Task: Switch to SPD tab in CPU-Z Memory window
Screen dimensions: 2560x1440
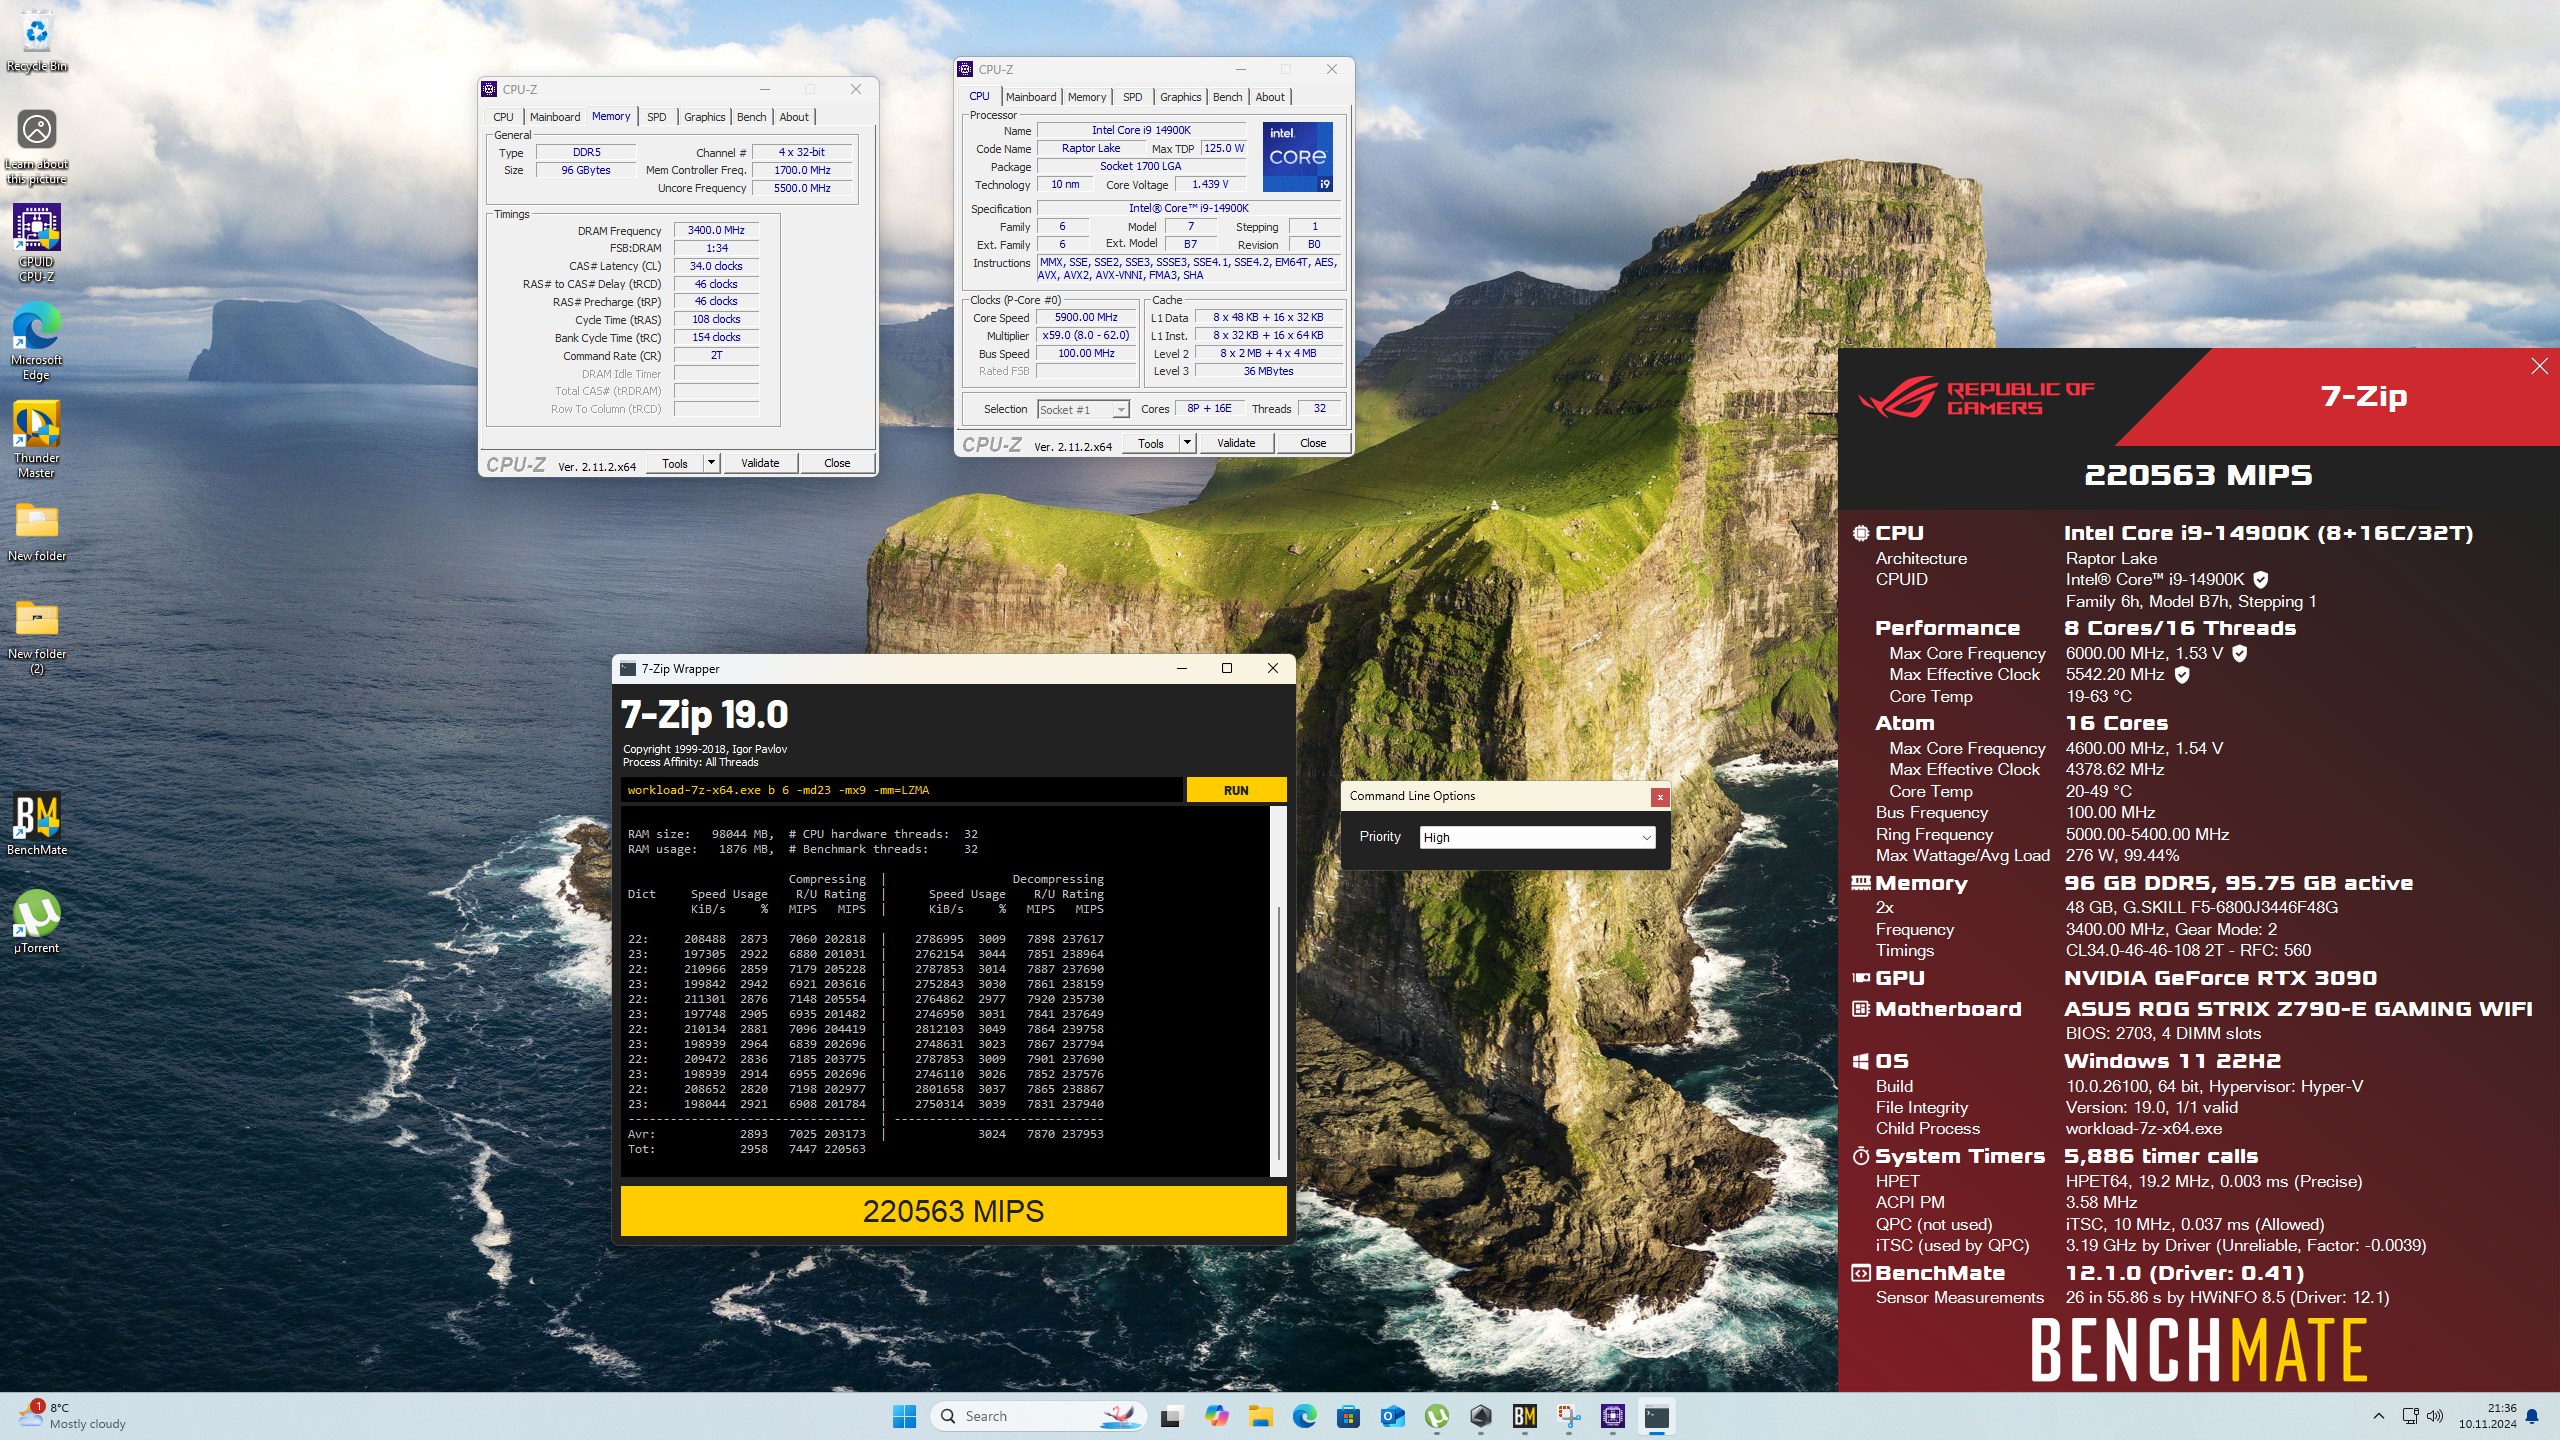Action: 656,117
